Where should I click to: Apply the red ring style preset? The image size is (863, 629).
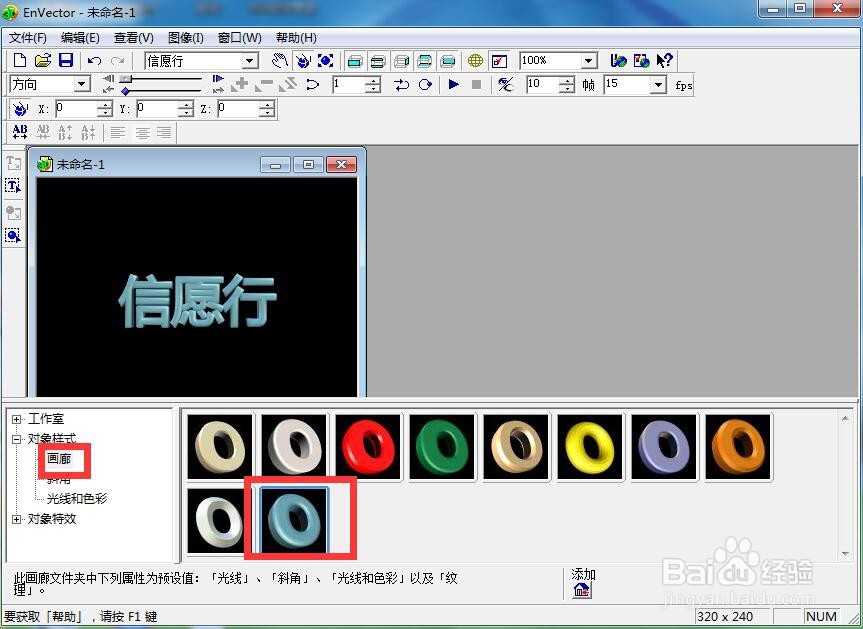click(x=368, y=447)
